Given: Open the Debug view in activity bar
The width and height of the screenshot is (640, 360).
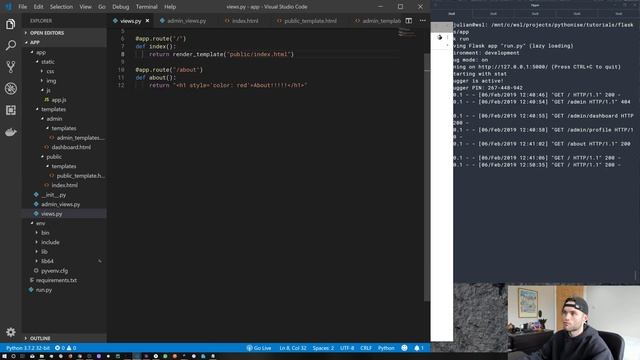Looking at the screenshot, I should coord(11,89).
